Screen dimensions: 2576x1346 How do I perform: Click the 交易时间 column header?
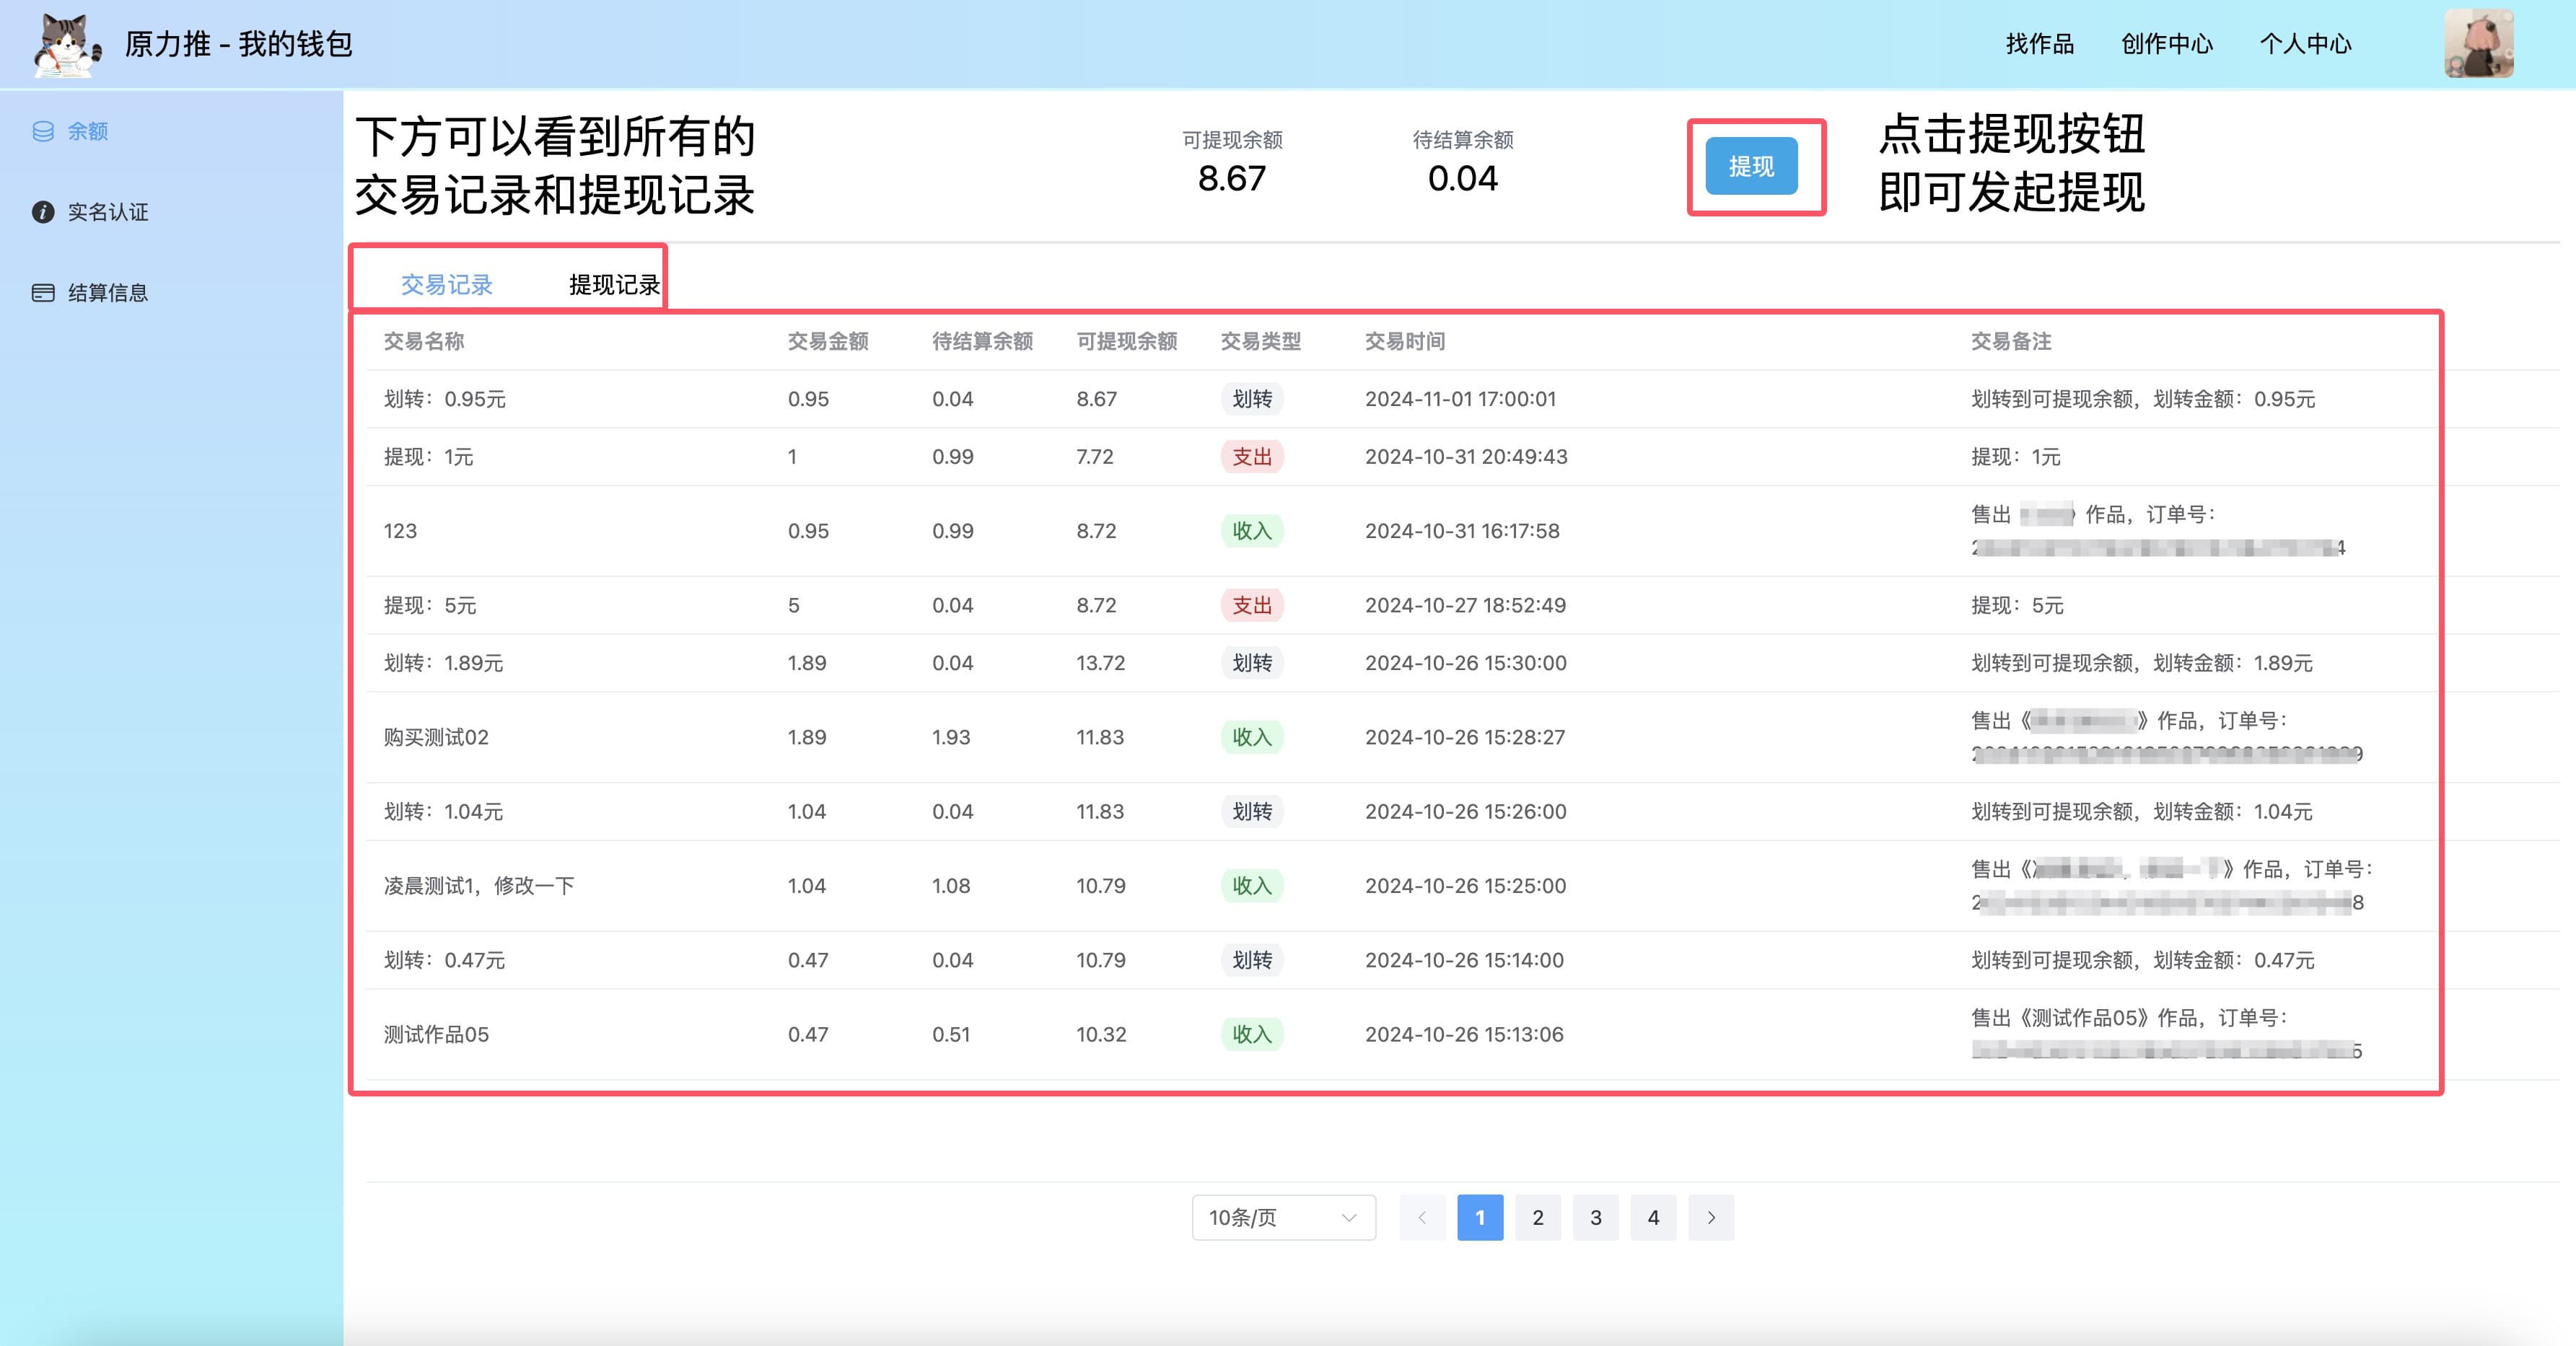1405,341
